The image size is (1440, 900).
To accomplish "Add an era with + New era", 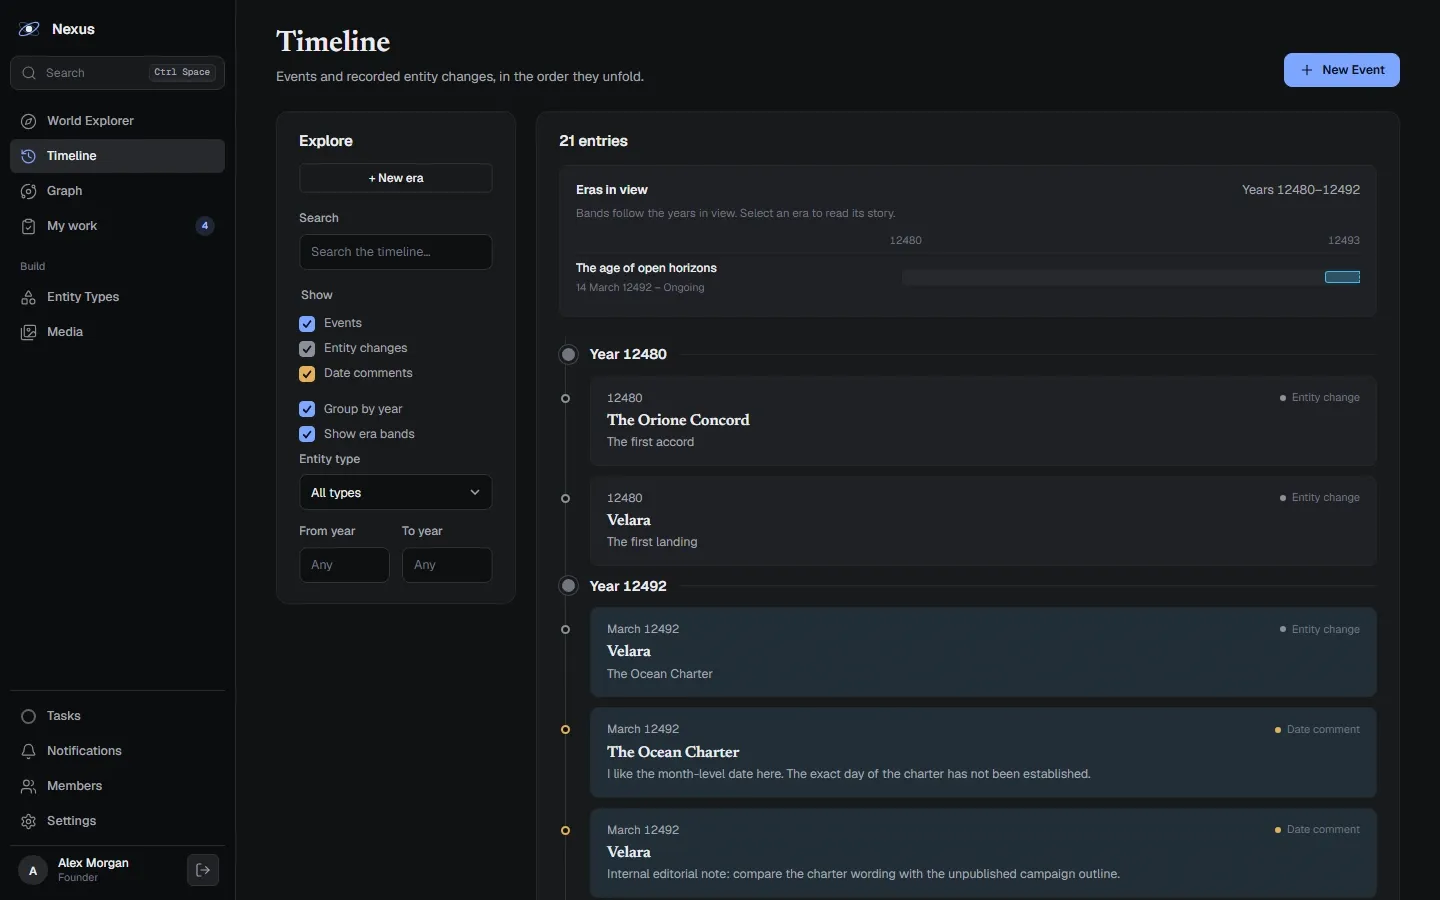I will [x=396, y=178].
